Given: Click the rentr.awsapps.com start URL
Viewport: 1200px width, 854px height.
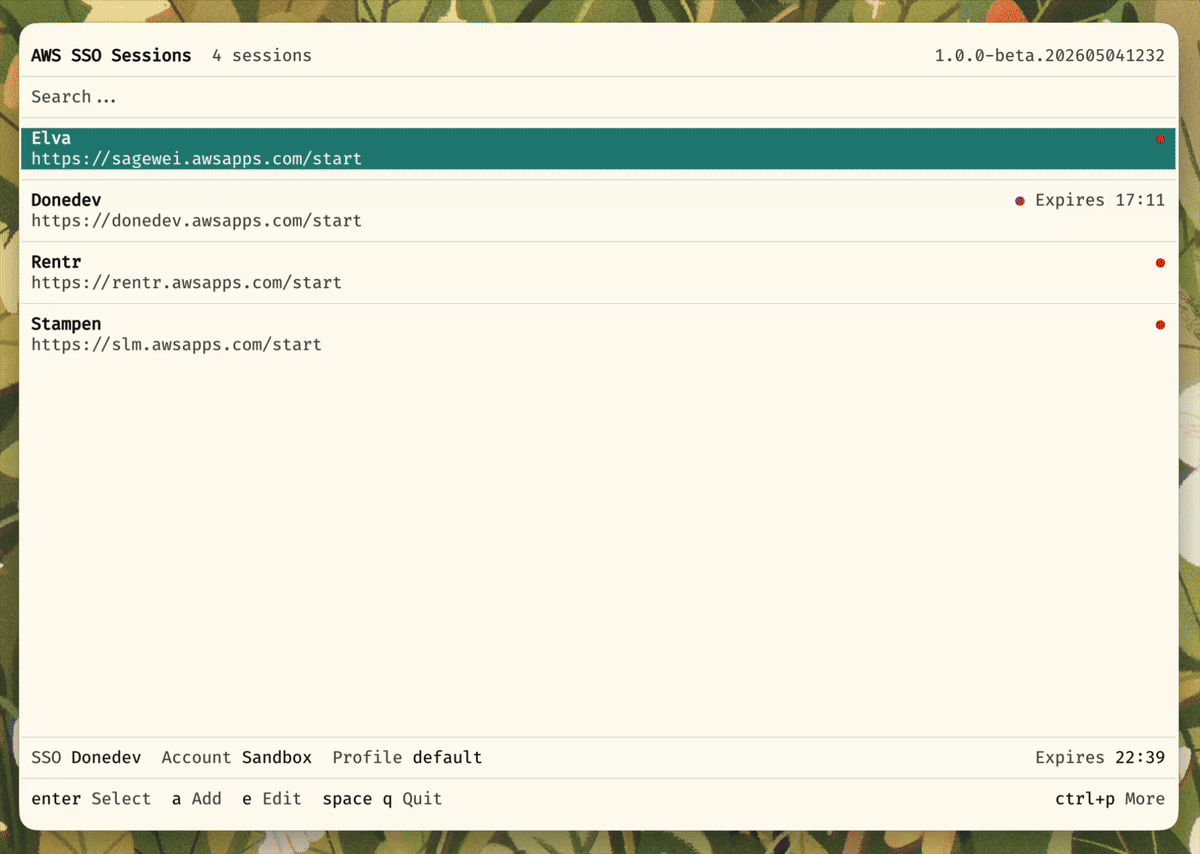Looking at the screenshot, I should pos(186,283).
